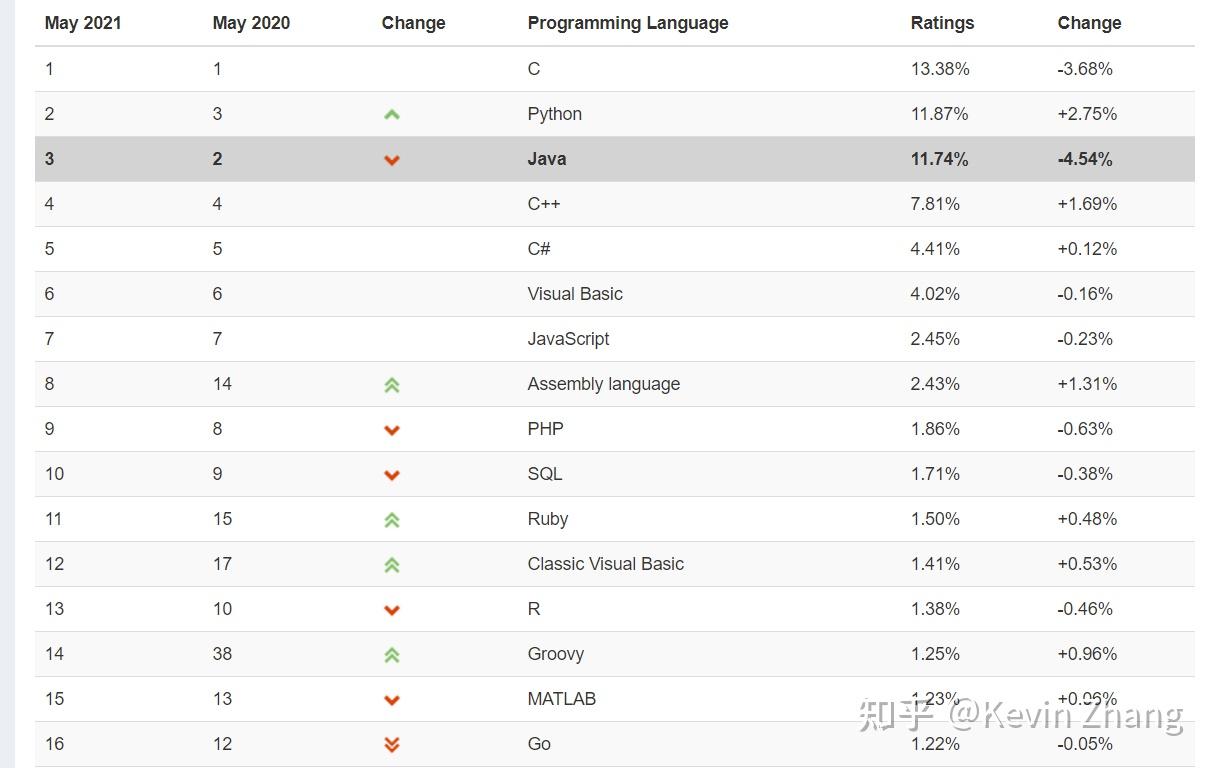Screen dimensions: 1213x768
Task: Click the JavaScript language name
Action: tap(568, 339)
